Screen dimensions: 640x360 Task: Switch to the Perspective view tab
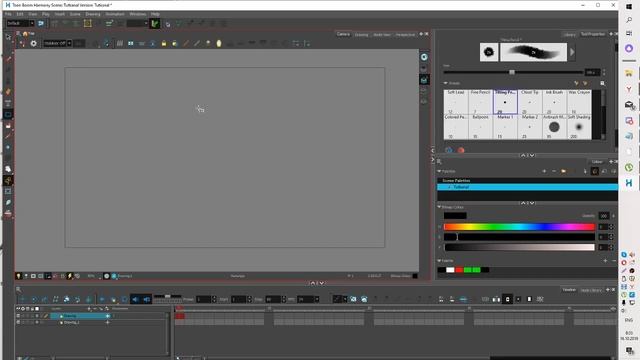[x=405, y=35]
